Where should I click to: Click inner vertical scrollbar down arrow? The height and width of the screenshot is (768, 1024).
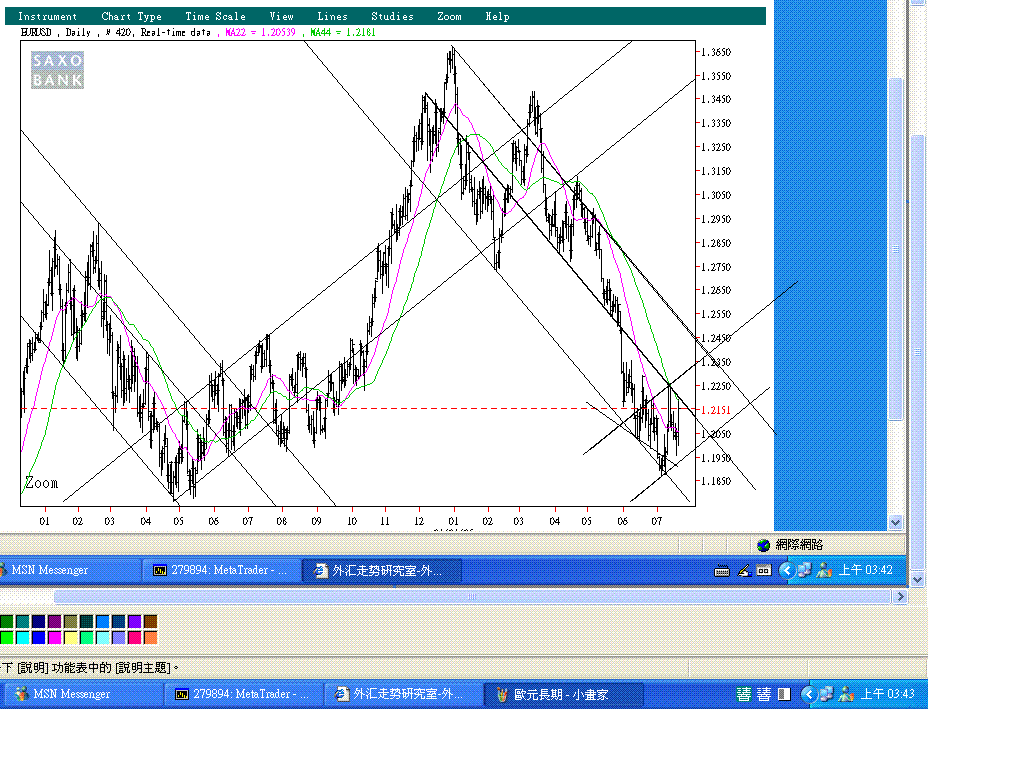click(x=895, y=522)
